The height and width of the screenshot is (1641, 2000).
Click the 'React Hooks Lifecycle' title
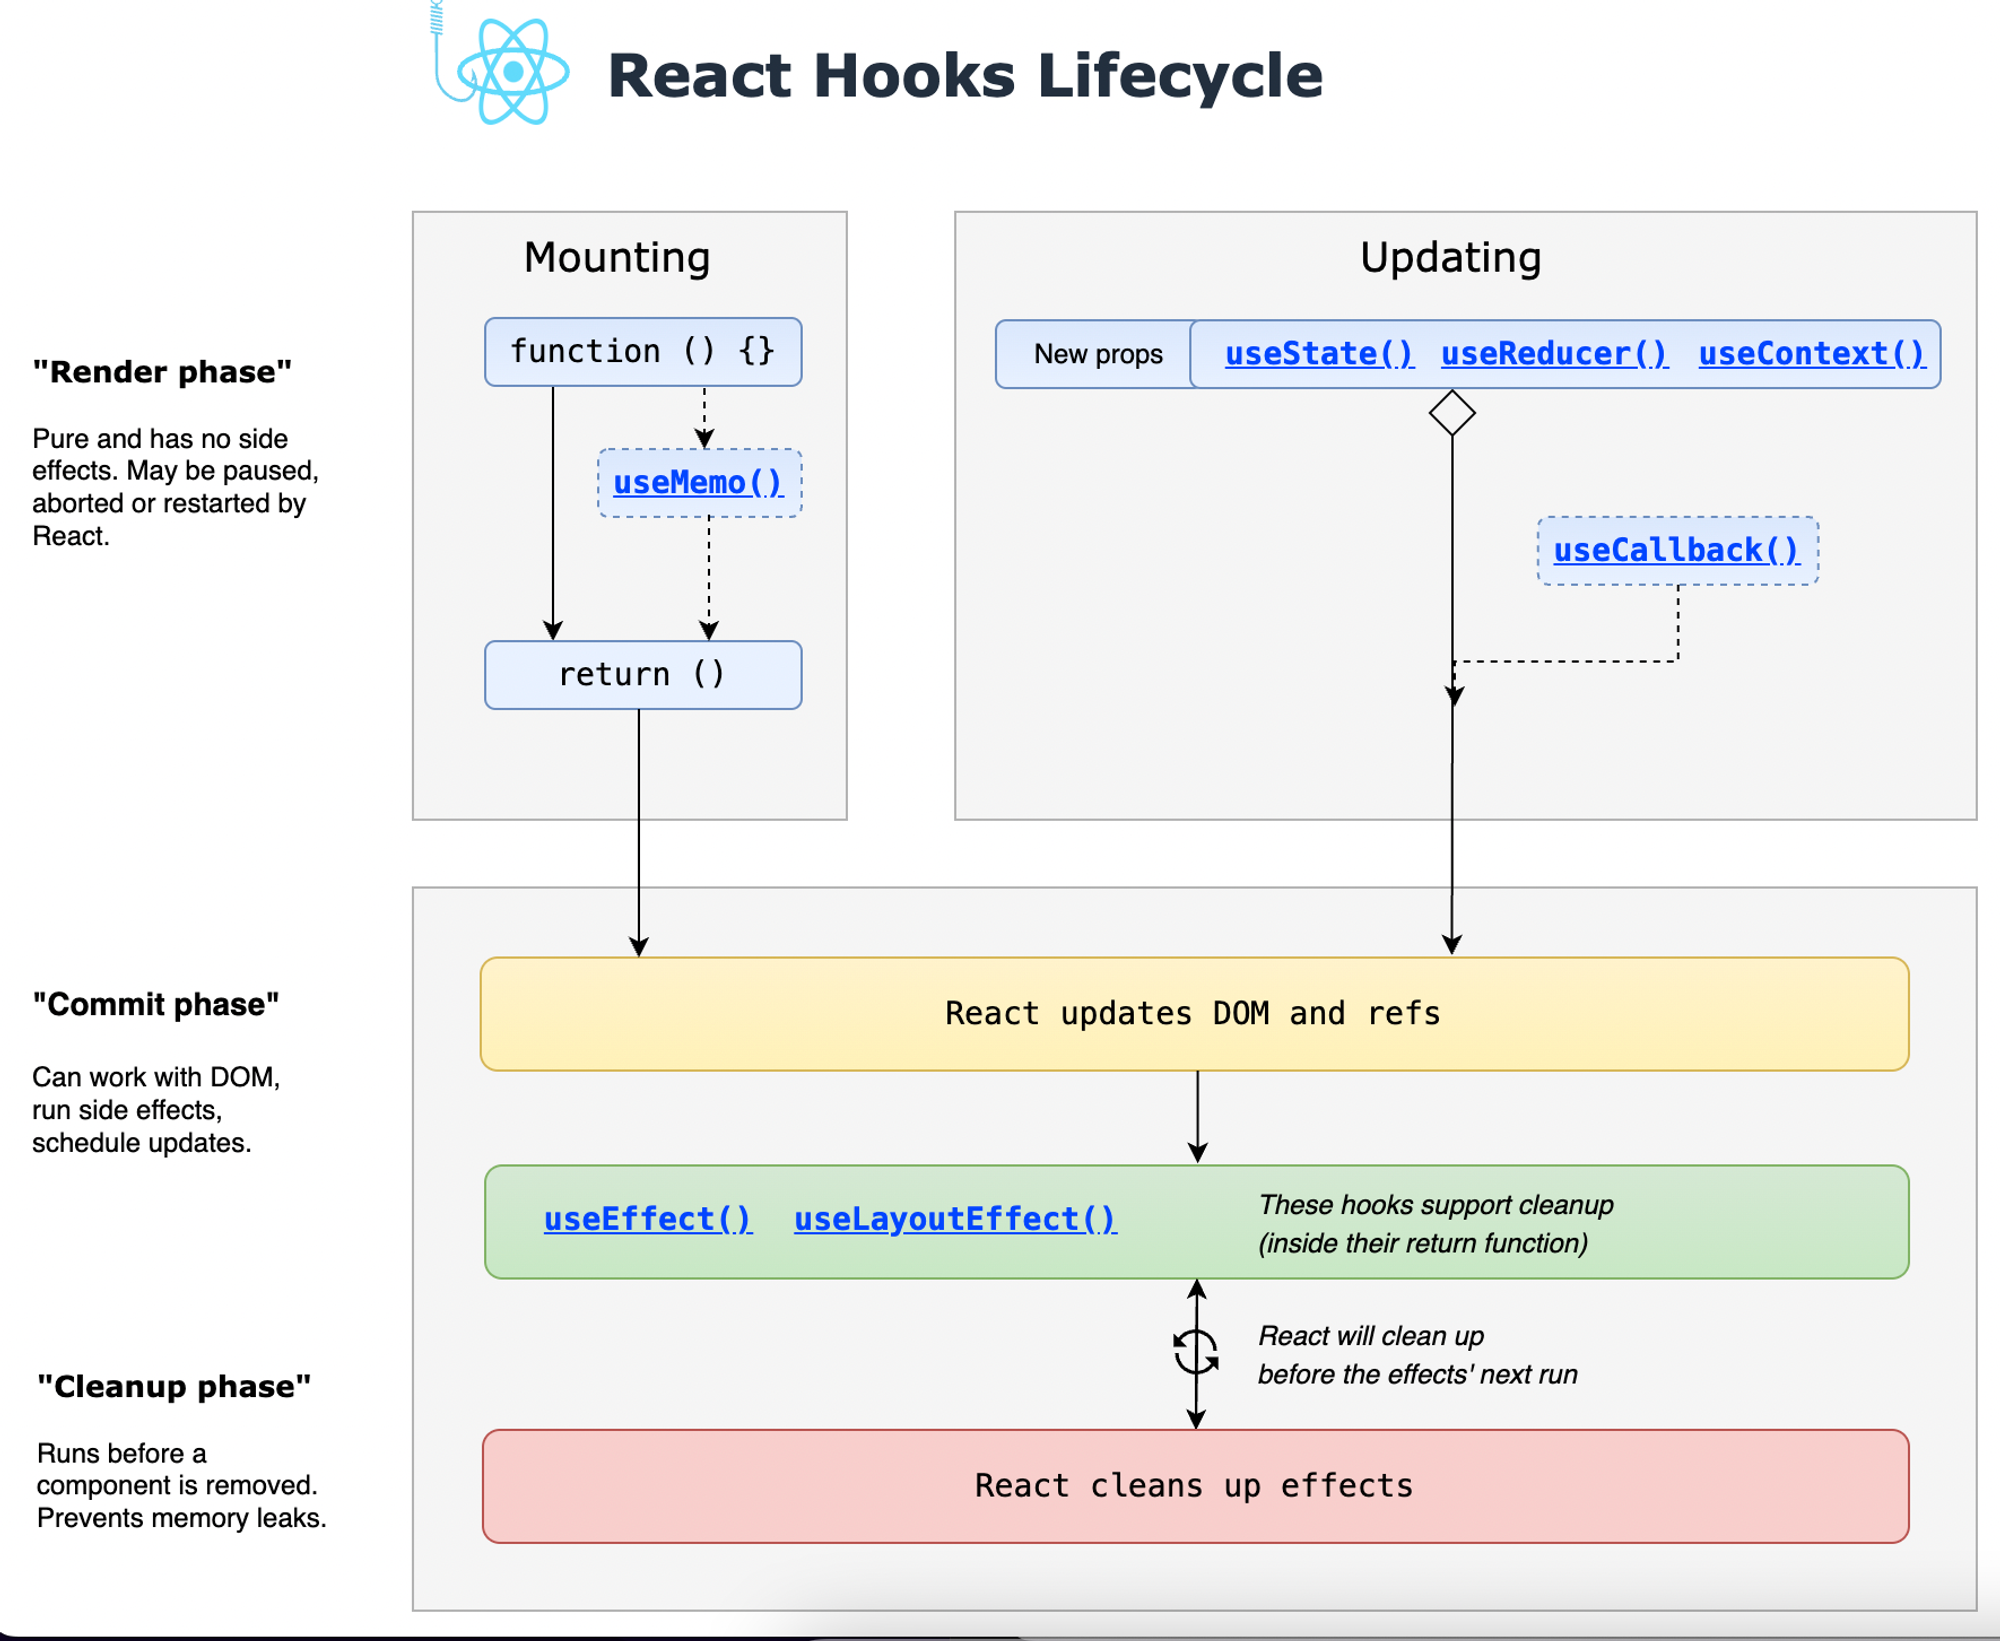coord(965,76)
